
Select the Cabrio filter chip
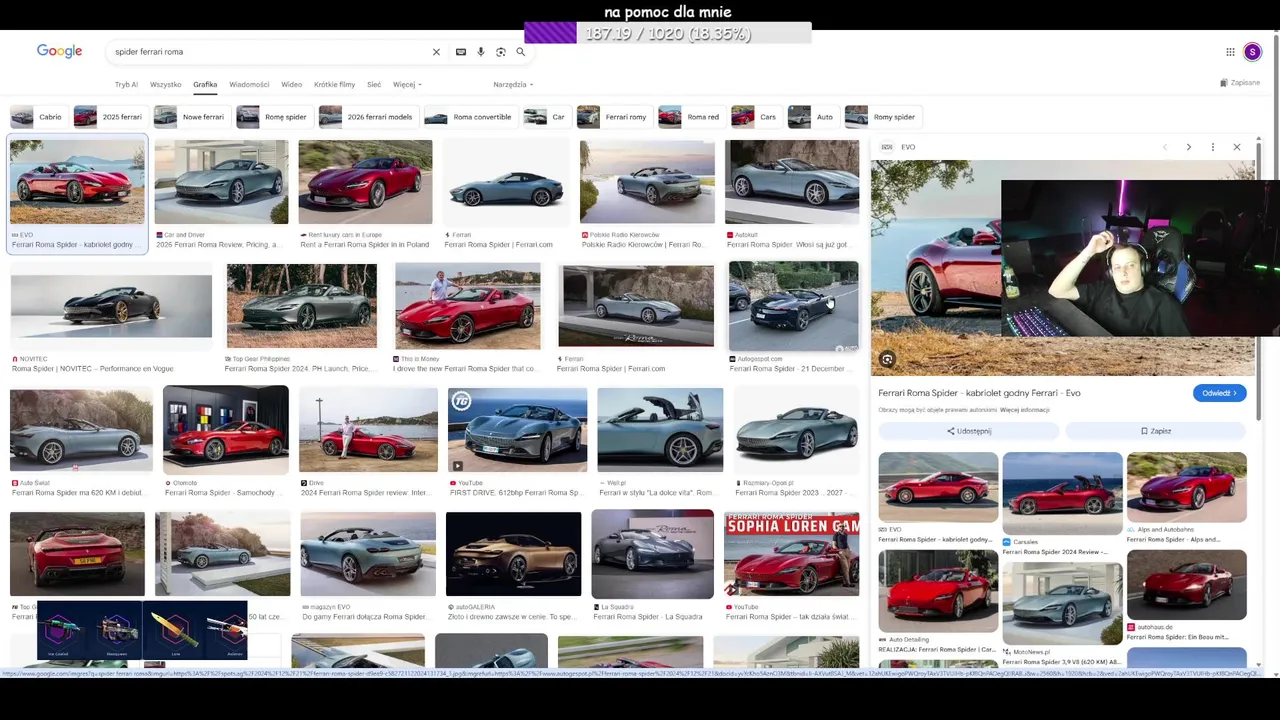37,117
